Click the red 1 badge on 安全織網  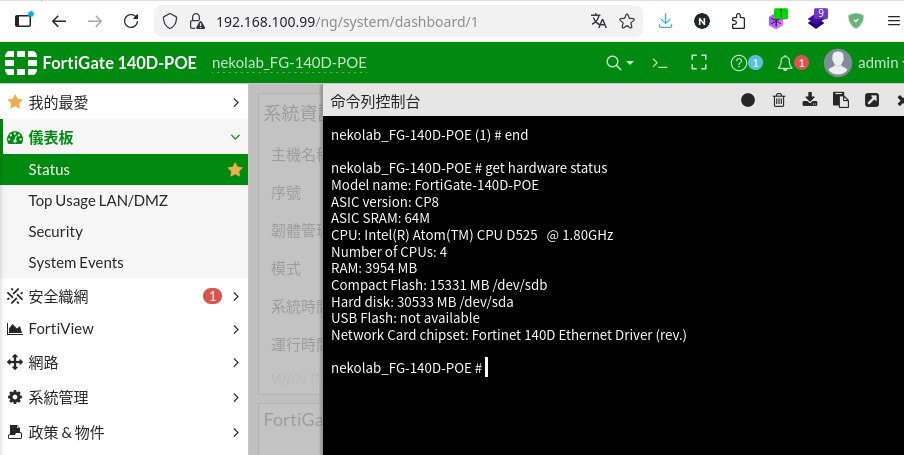point(212,296)
